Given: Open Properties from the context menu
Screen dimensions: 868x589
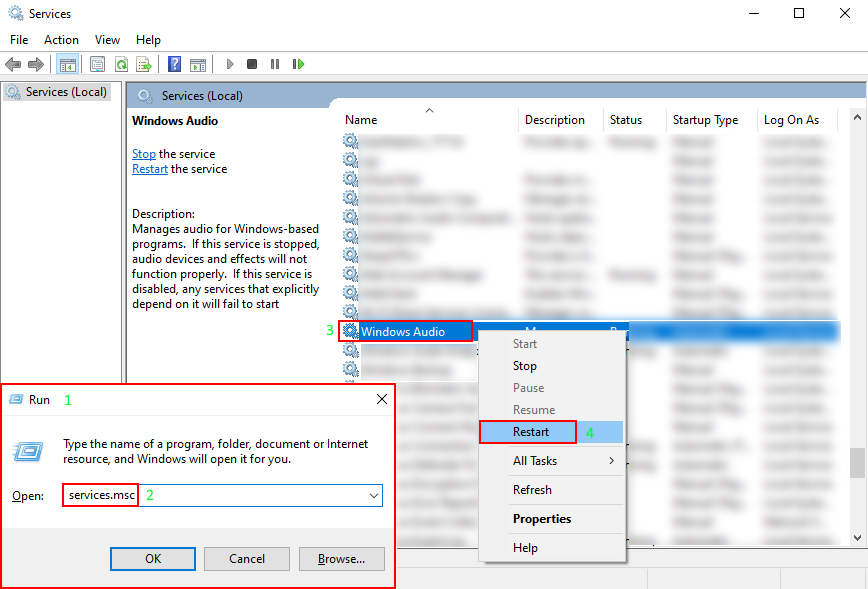Looking at the screenshot, I should pos(551,519).
